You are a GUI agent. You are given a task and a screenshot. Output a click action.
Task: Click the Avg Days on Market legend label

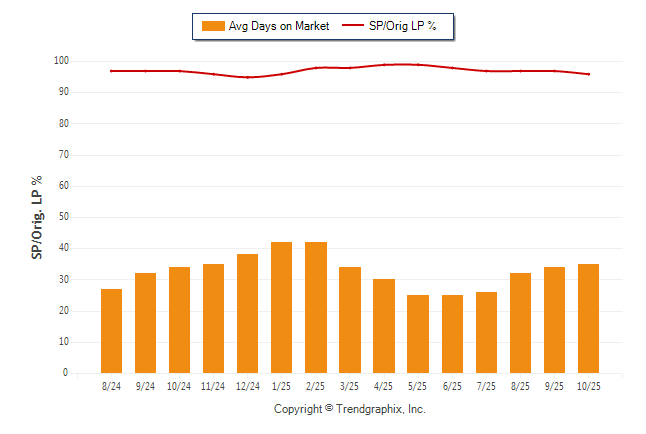(279, 26)
